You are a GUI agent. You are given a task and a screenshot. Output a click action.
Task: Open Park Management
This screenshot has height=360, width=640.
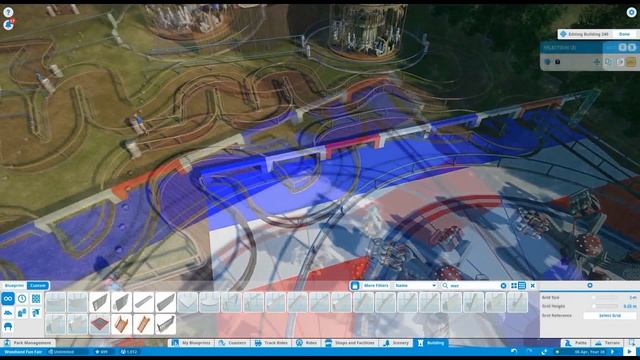click(x=28, y=343)
